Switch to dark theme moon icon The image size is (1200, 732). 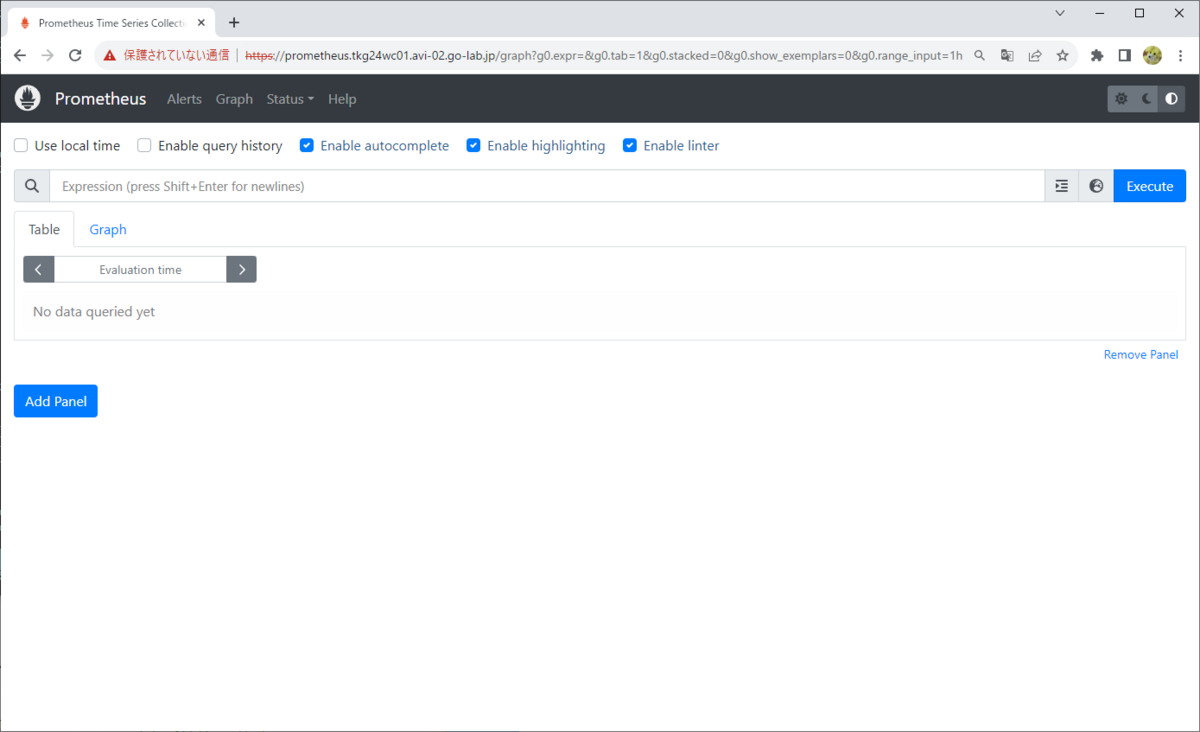[x=1147, y=99]
